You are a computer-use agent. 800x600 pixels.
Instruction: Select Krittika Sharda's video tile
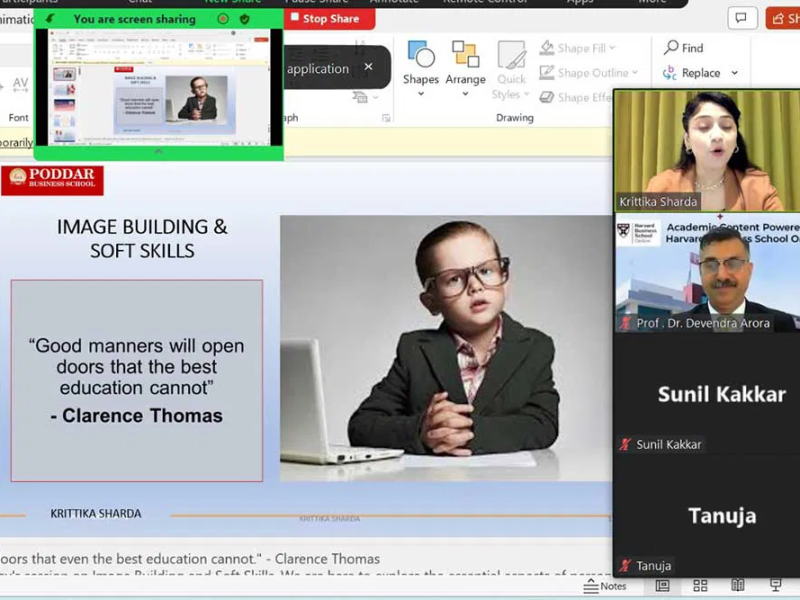707,151
